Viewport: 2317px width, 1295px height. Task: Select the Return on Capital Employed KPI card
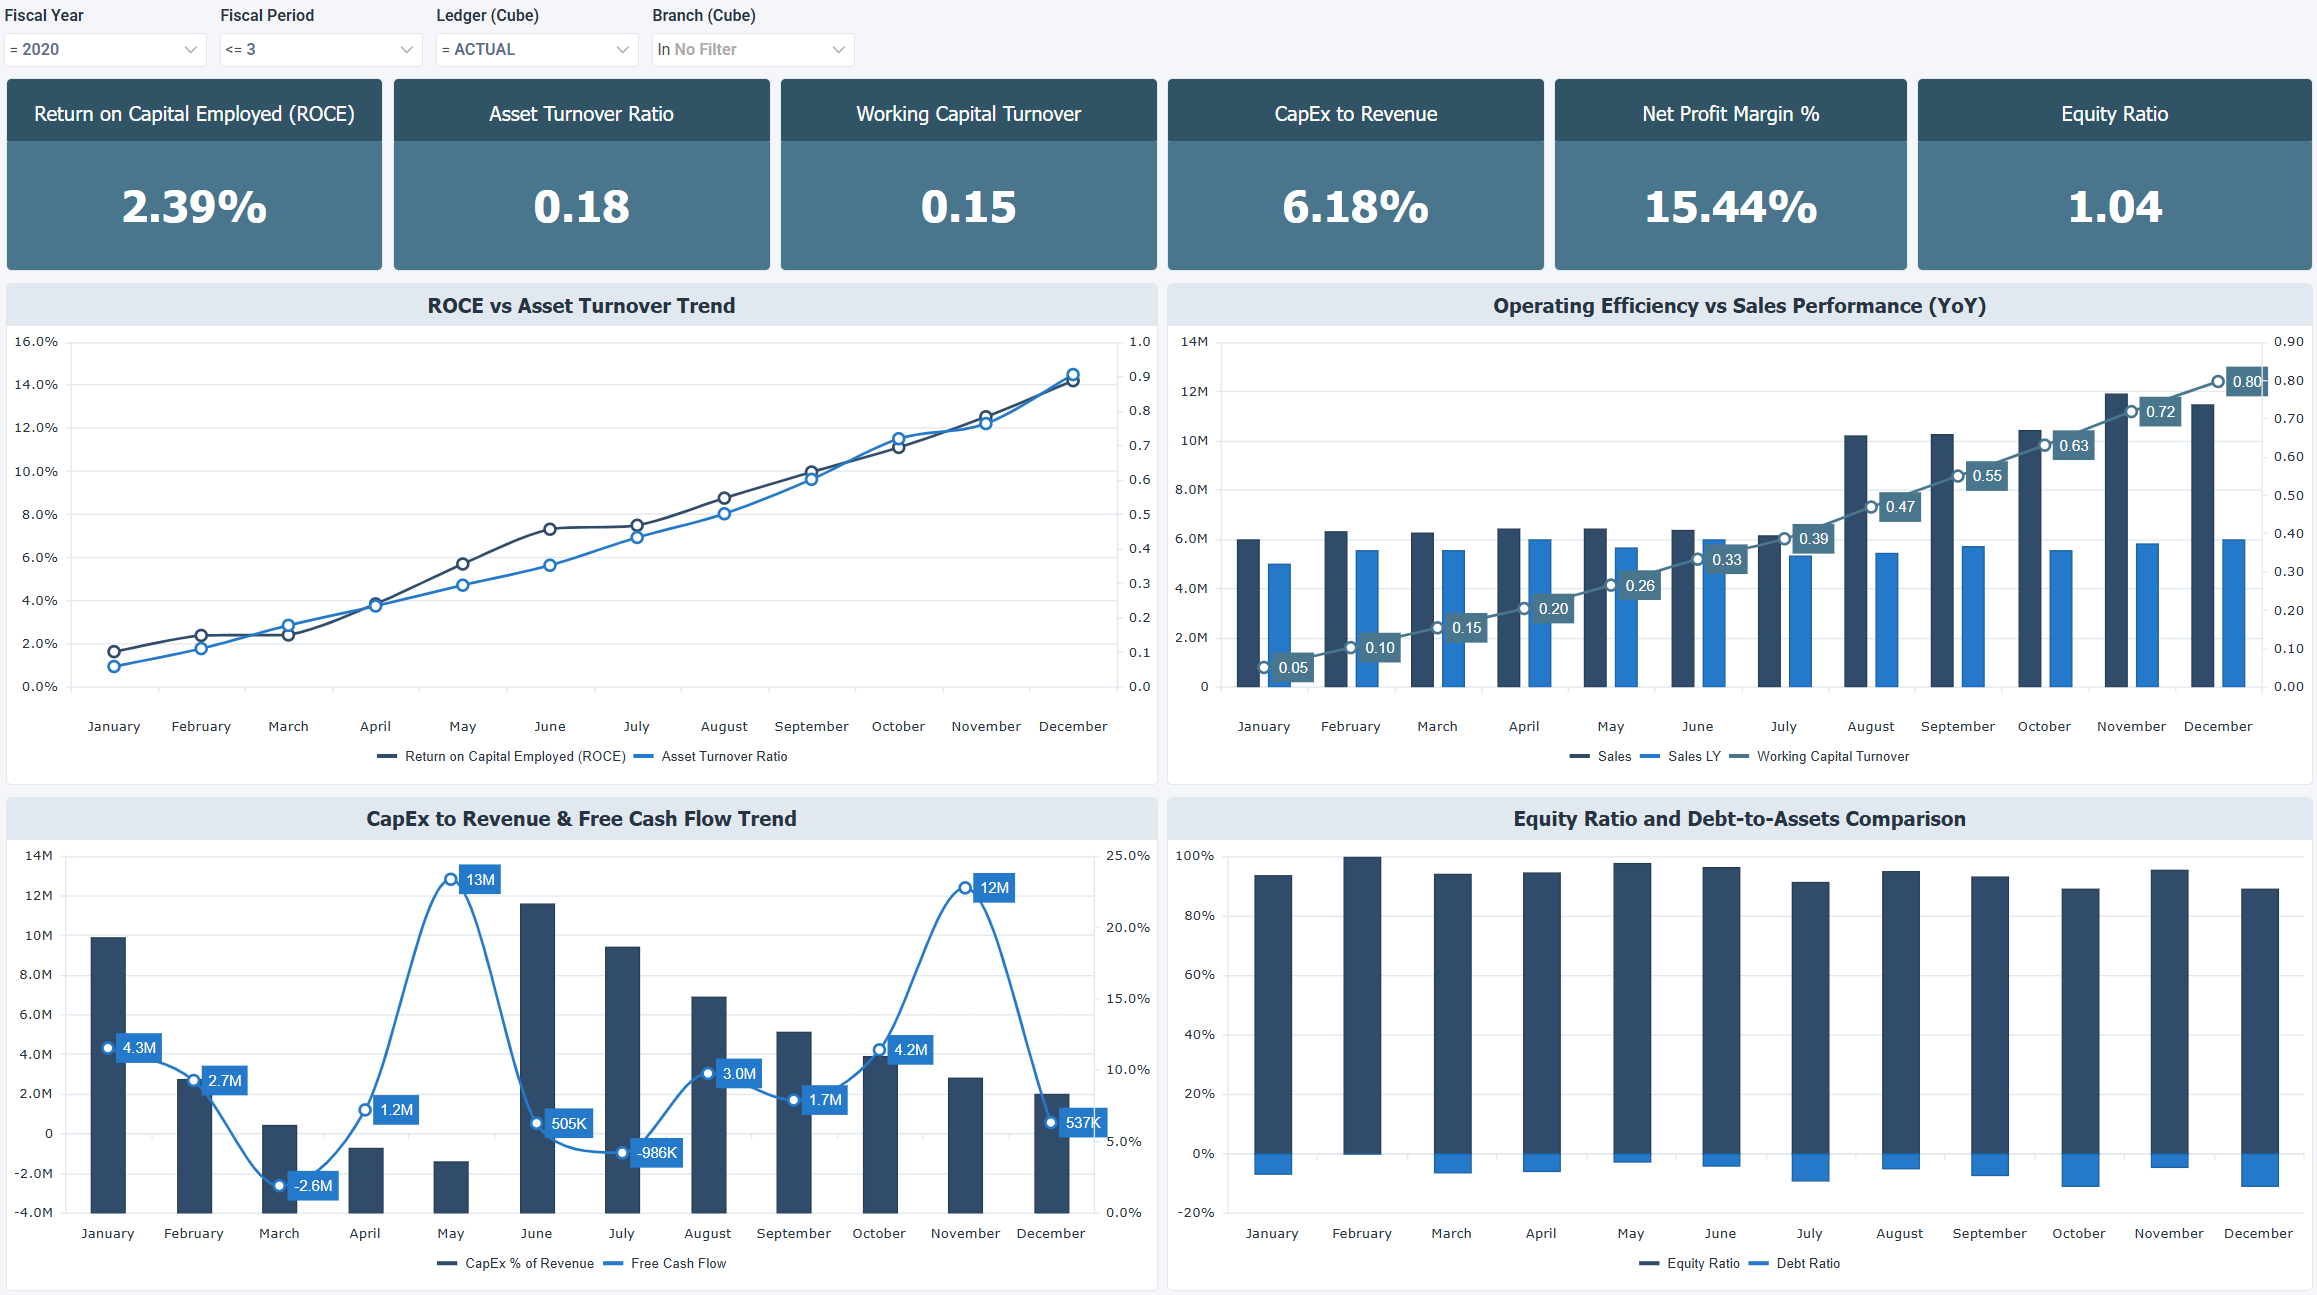[x=193, y=174]
